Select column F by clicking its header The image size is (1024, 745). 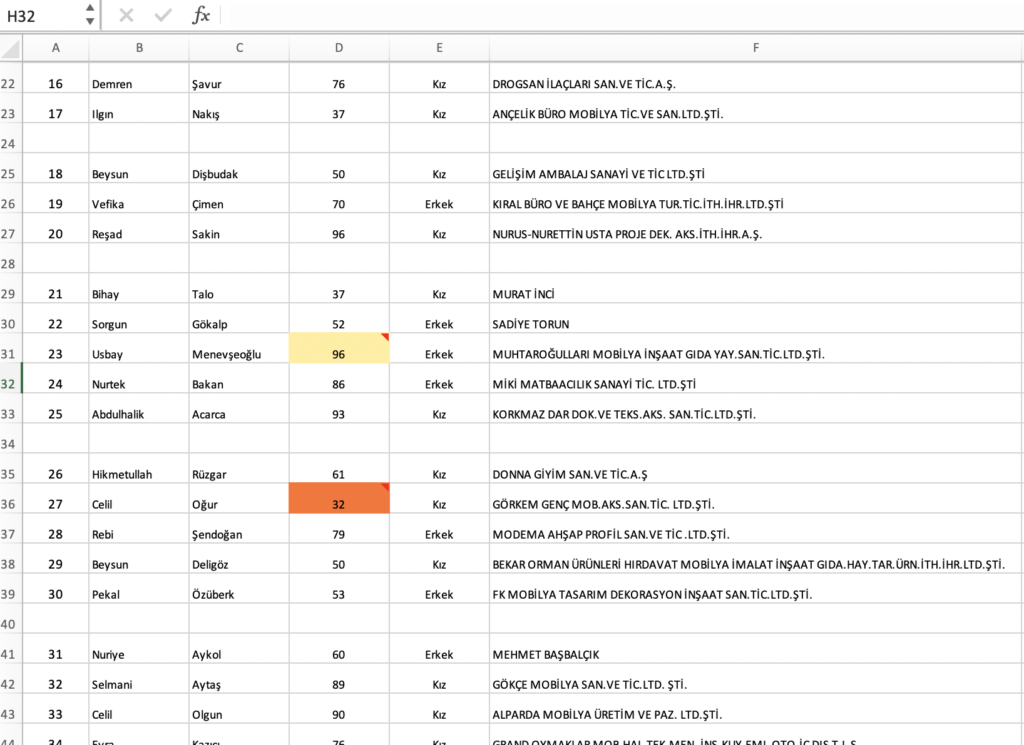[755, 47]
